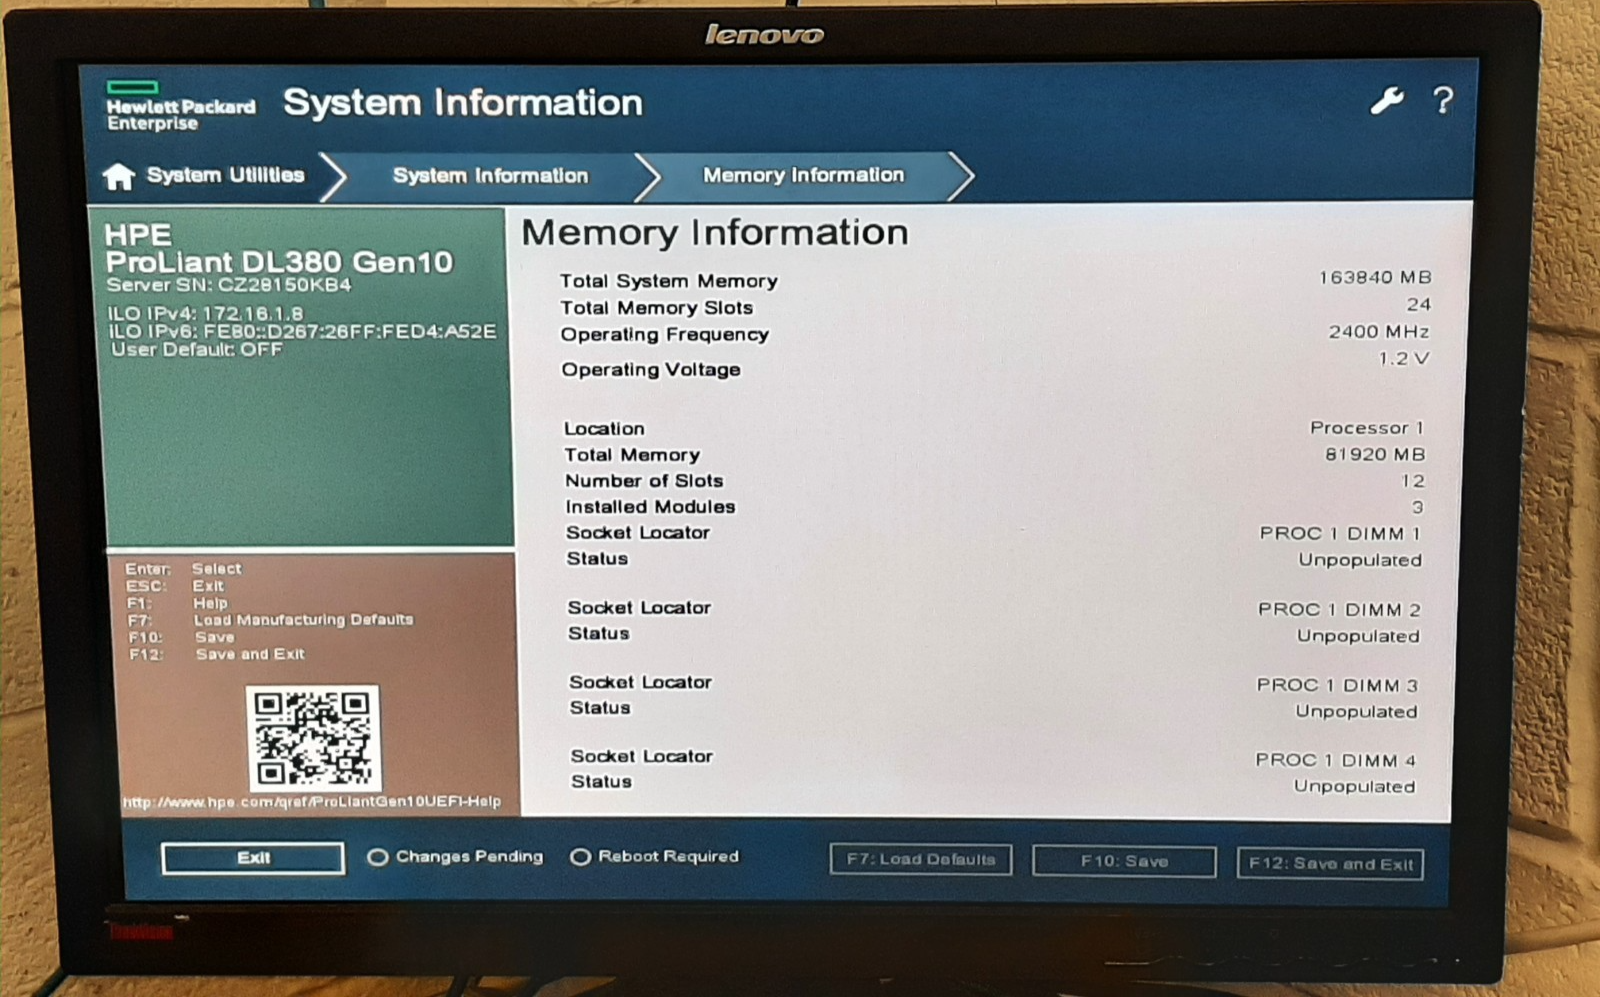
Task: Select the Operating Frequency row
Action: tap(995, 334)
